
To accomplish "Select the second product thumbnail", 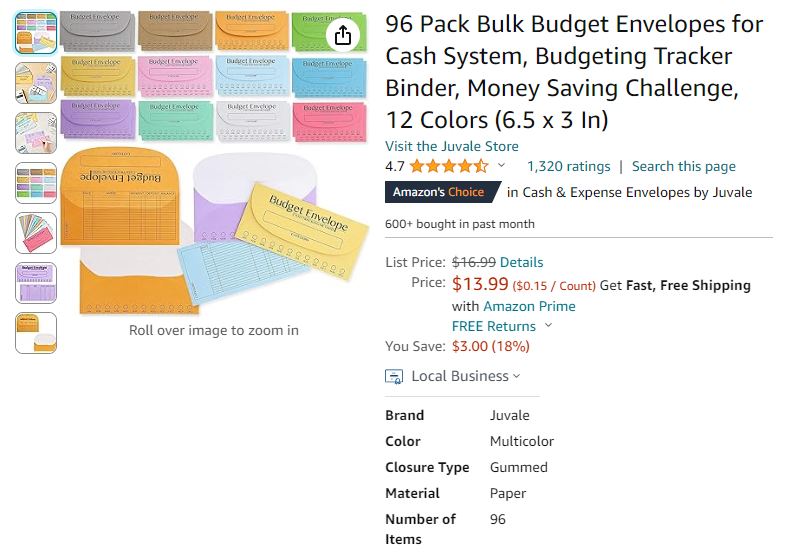I will (36, 83).
